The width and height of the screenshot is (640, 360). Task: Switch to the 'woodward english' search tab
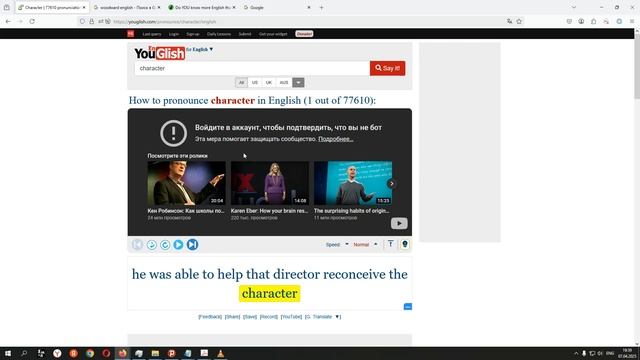point(127,7)
